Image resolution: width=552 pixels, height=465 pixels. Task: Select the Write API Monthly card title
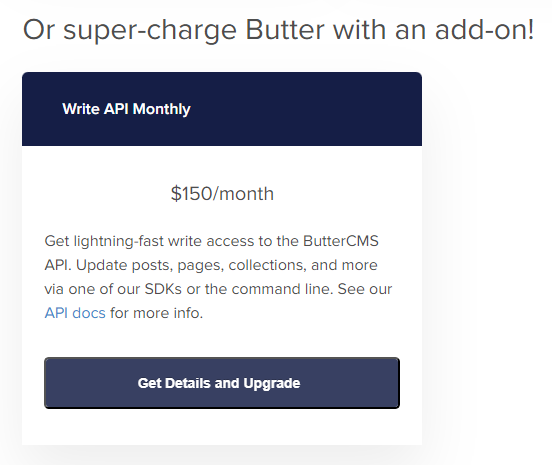tap(126, 109)
